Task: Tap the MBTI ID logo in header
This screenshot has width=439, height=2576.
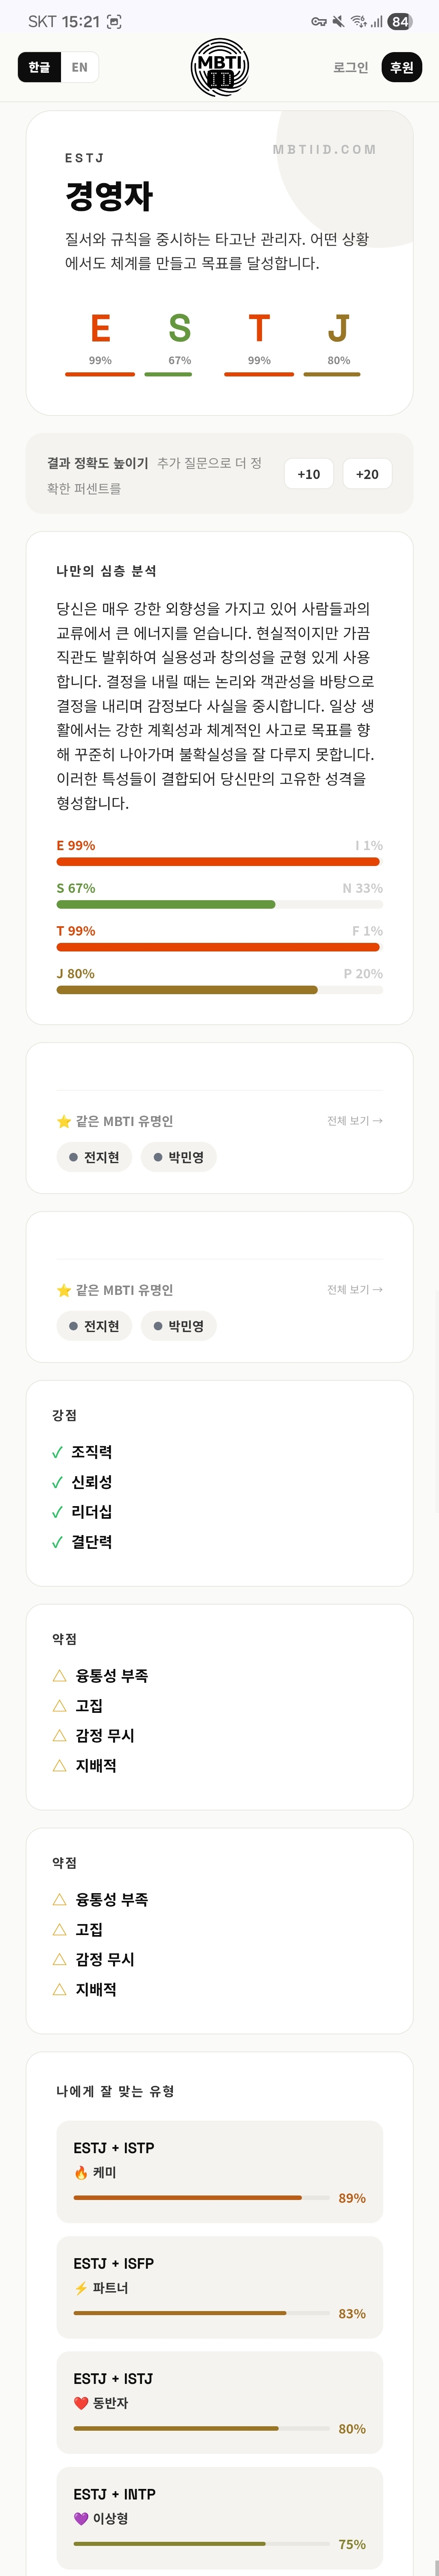Action: (220, 67)
